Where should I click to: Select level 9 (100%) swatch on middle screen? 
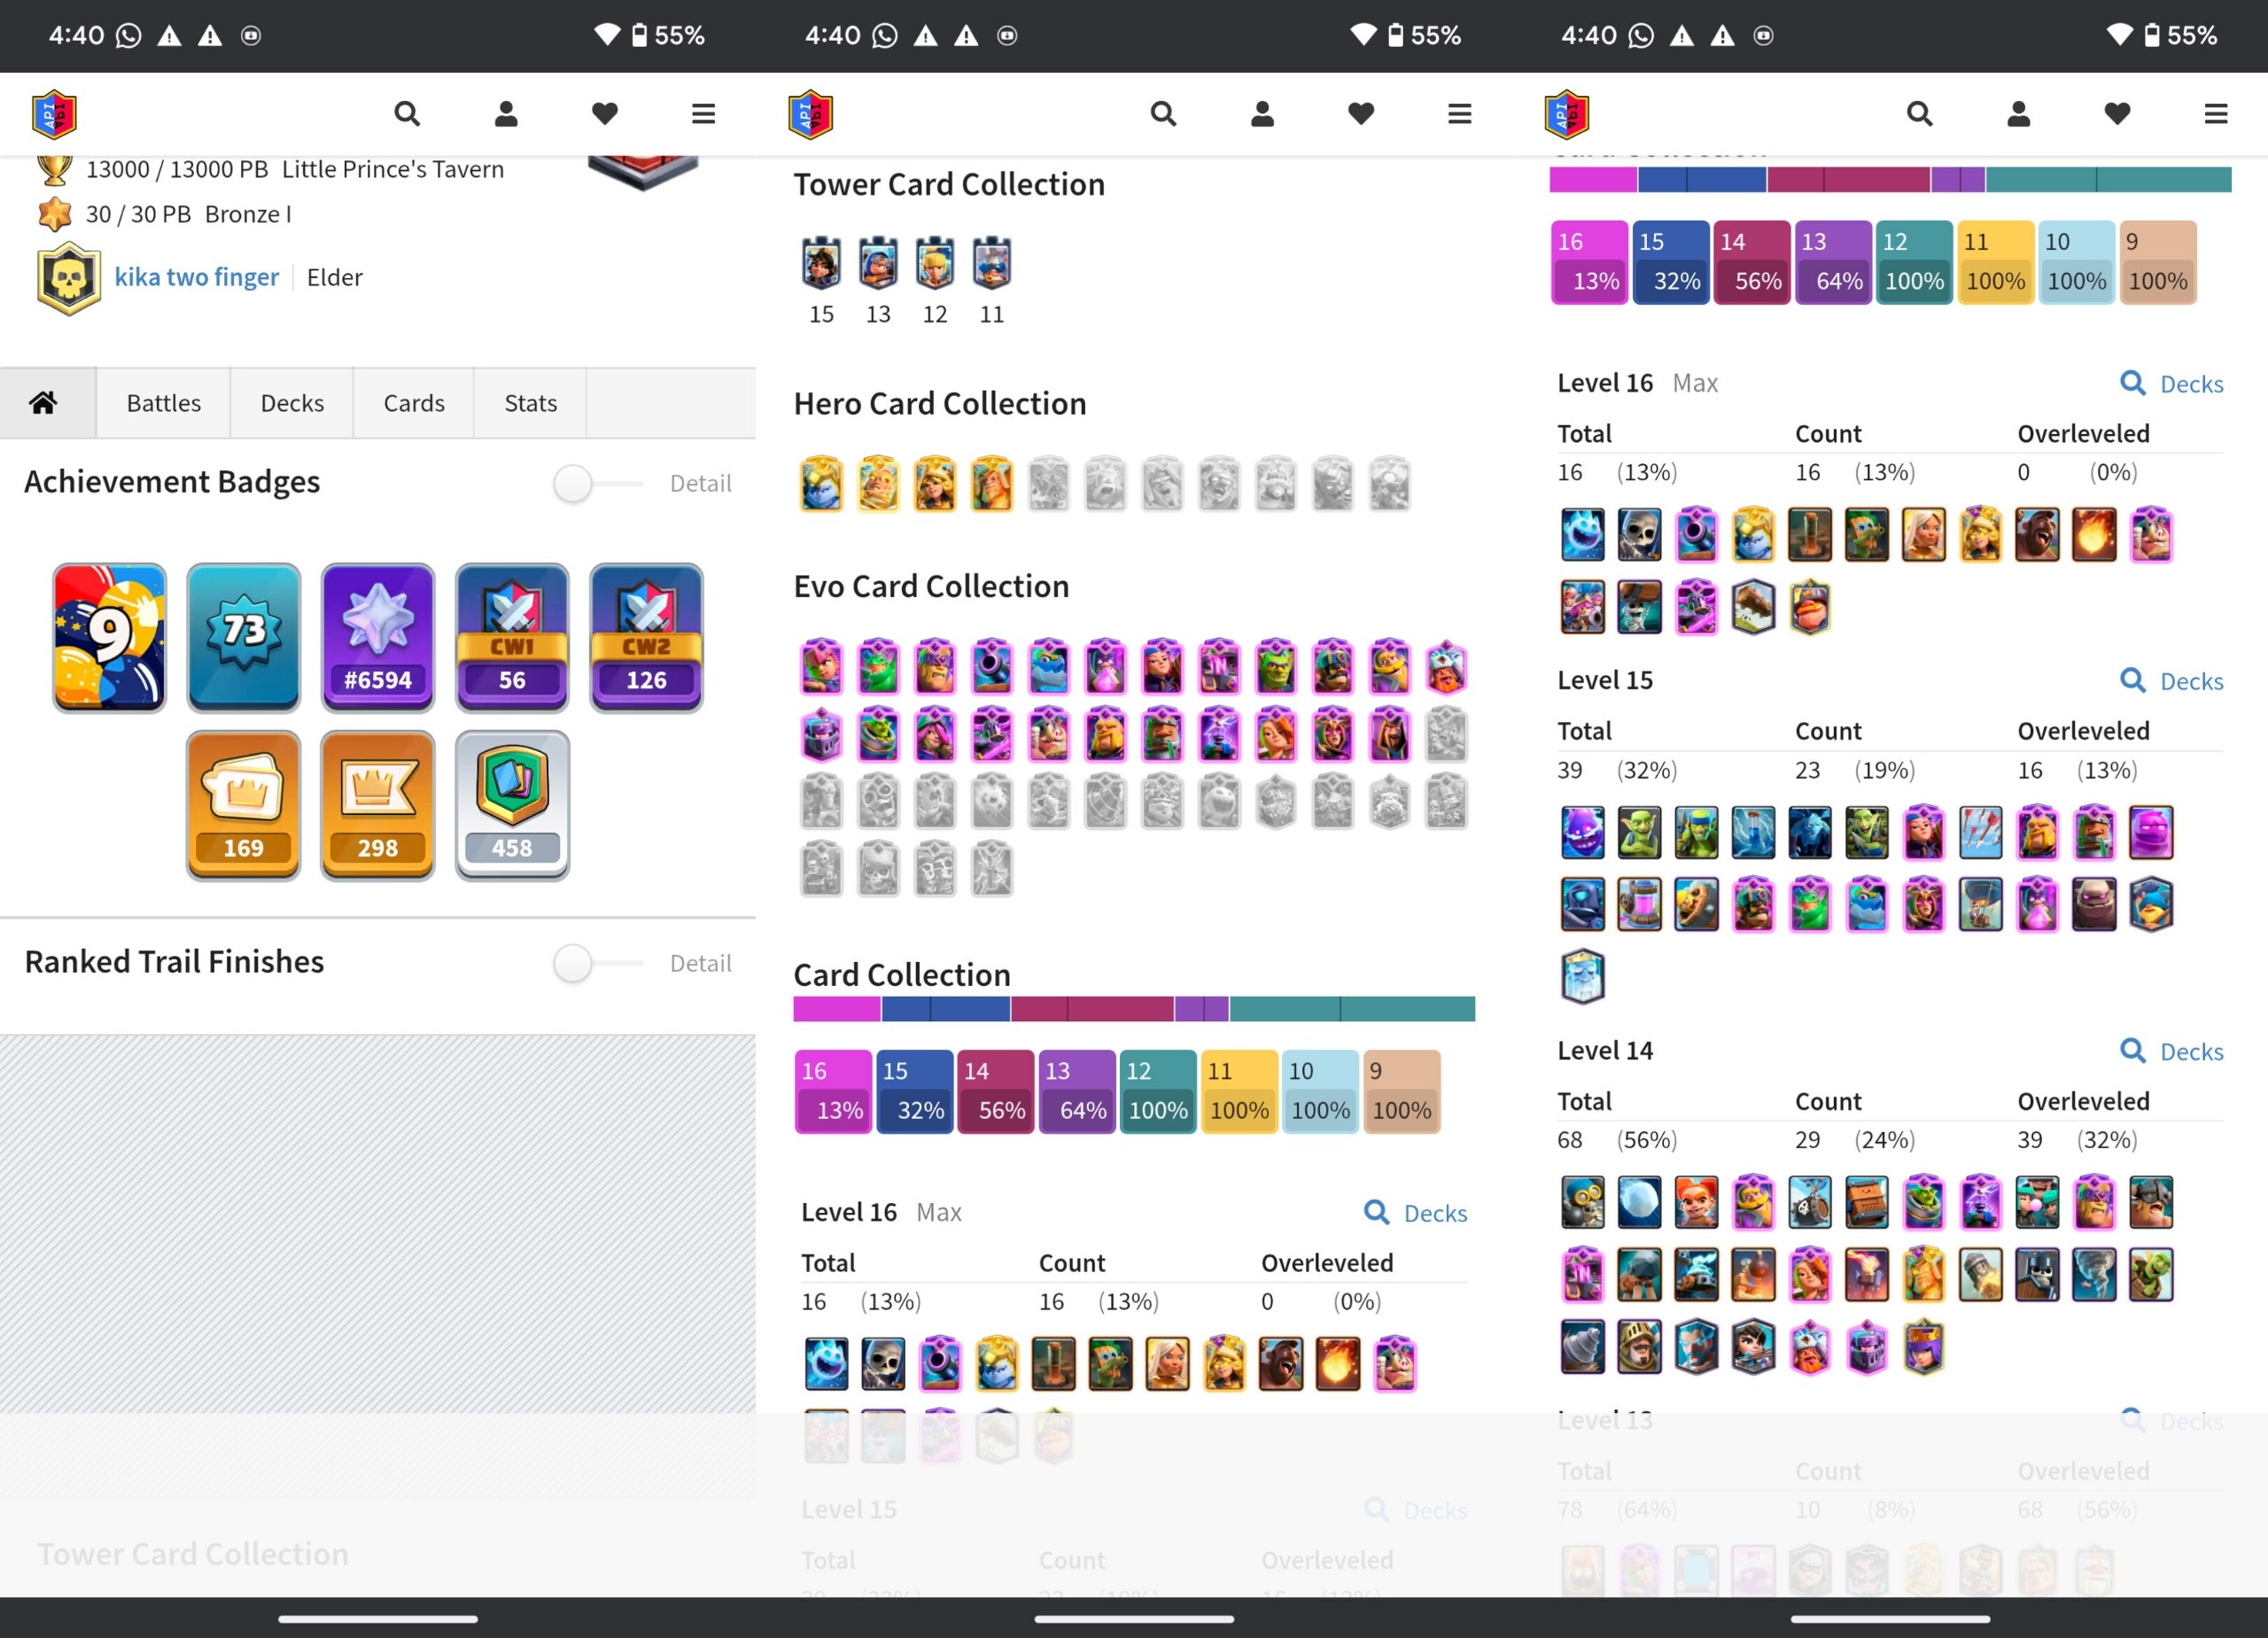point(1402,1091)
